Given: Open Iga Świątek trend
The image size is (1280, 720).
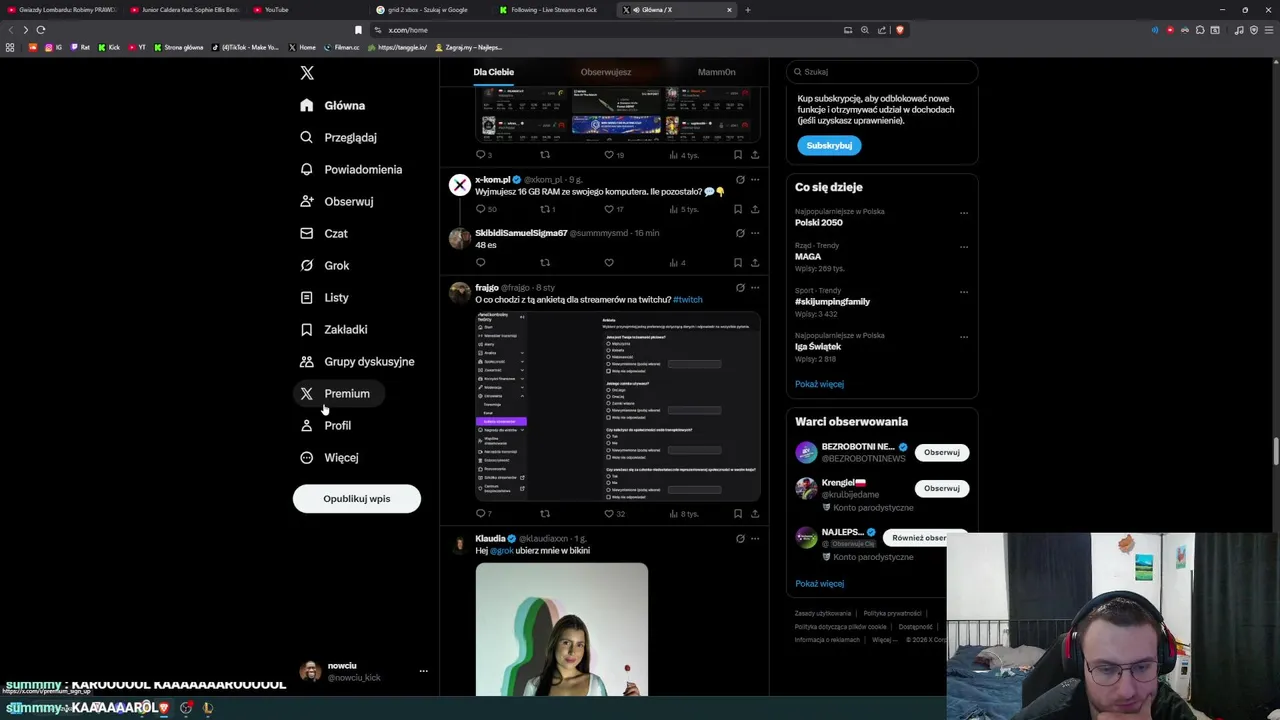Looking at the screenshot, I should [818, 346].
